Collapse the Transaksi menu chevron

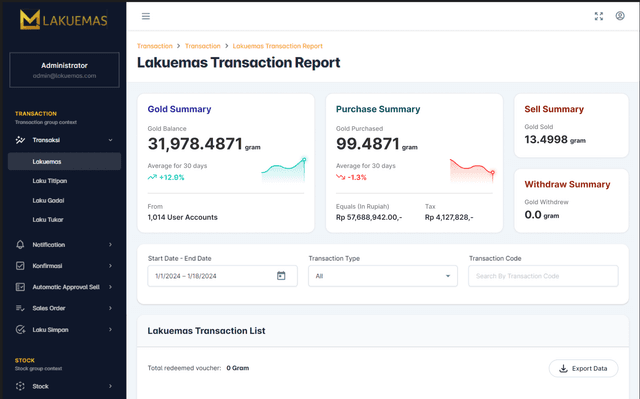[110, 140]
